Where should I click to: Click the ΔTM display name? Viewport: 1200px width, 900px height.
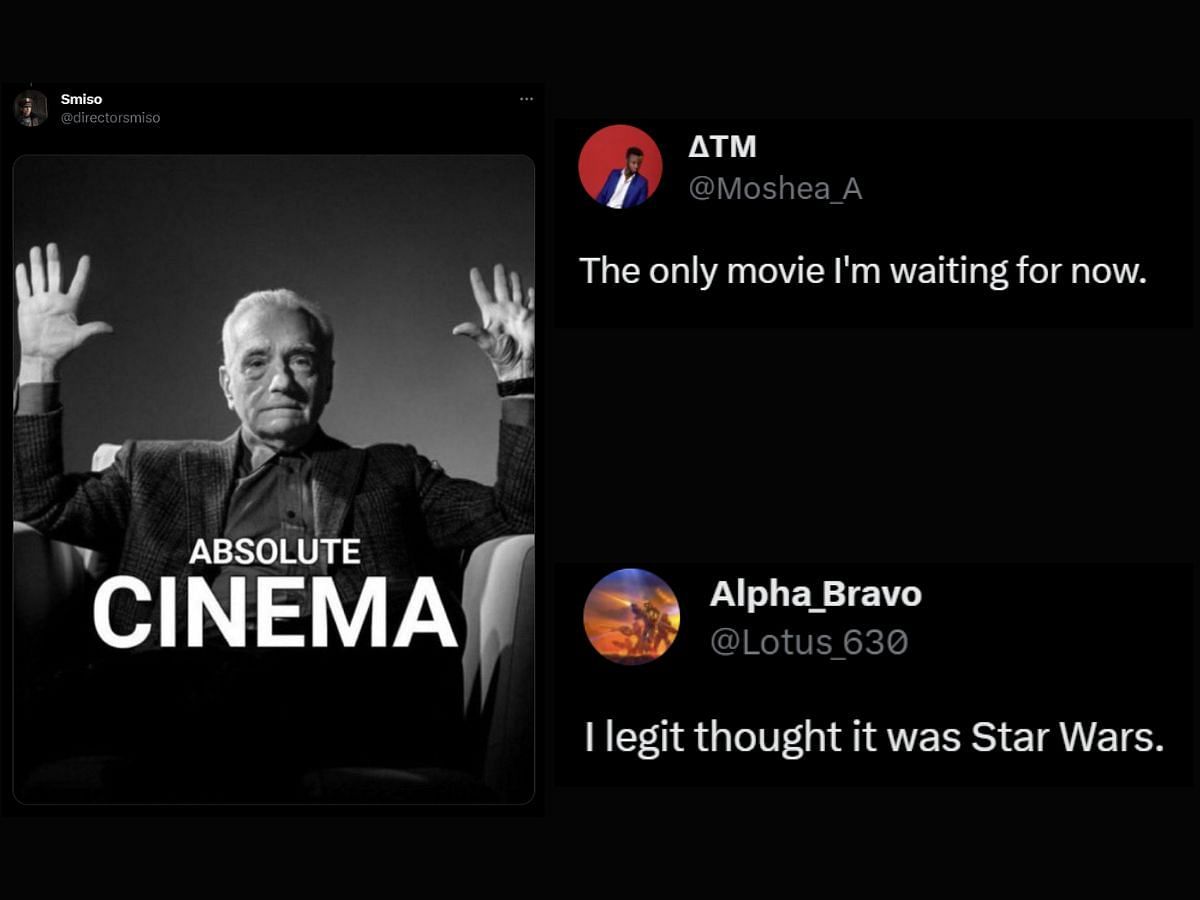click(722, 147)
